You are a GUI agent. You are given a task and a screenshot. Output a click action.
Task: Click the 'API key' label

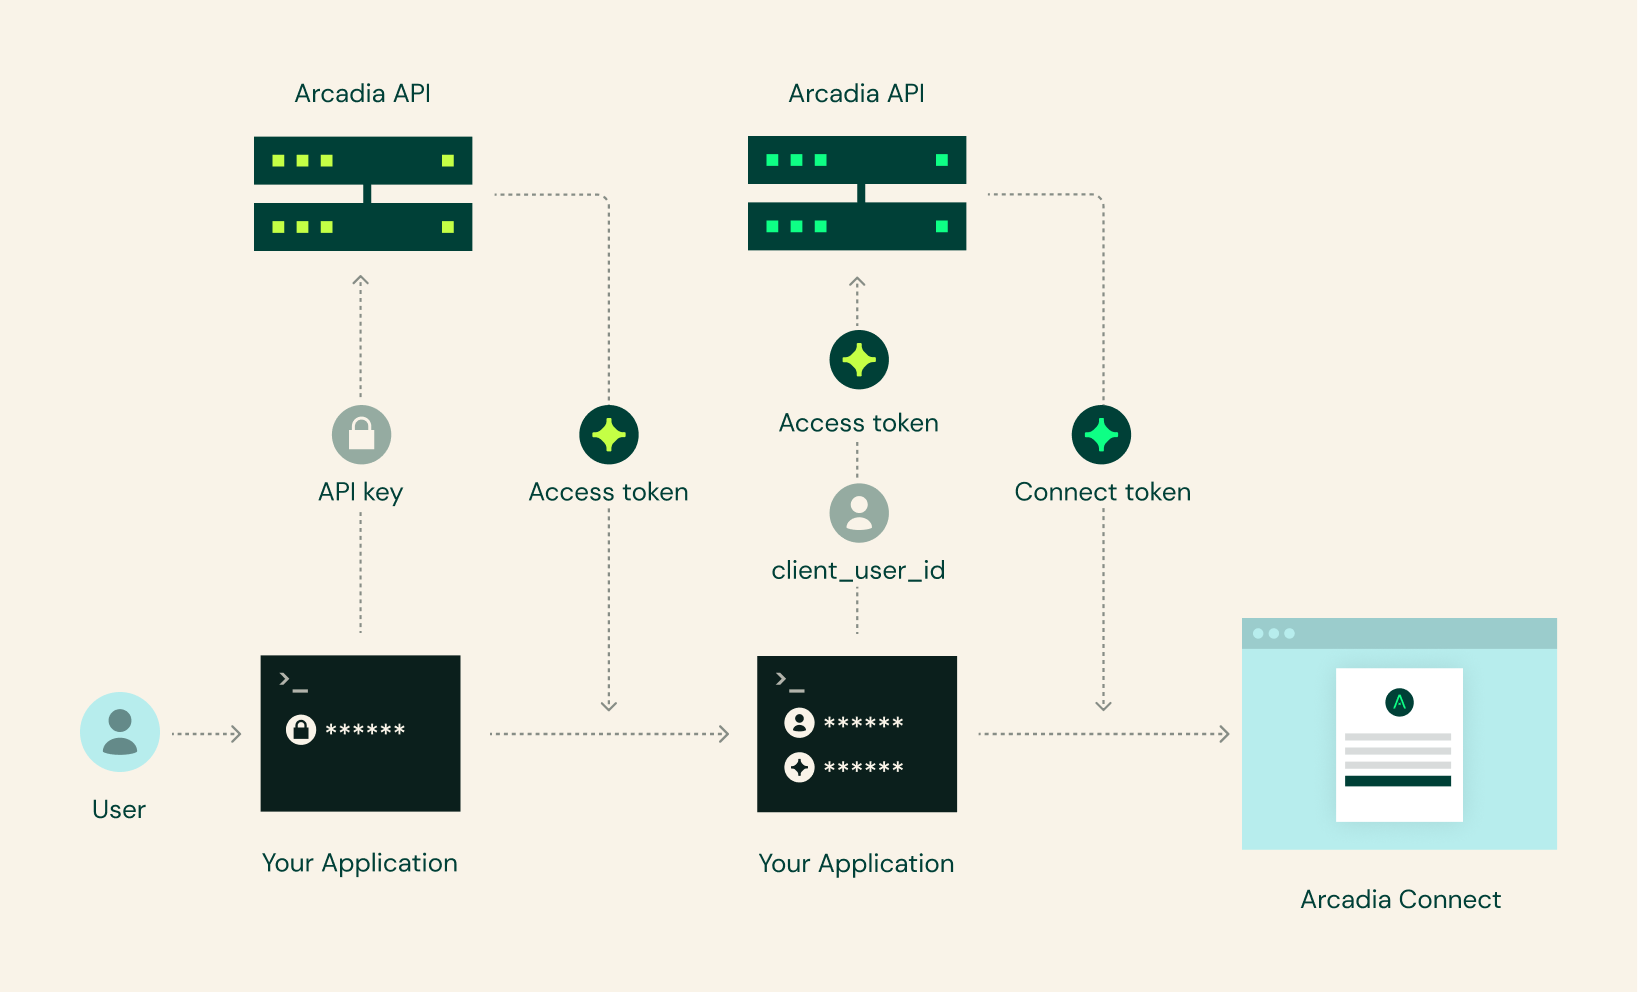tap(360, 492)
